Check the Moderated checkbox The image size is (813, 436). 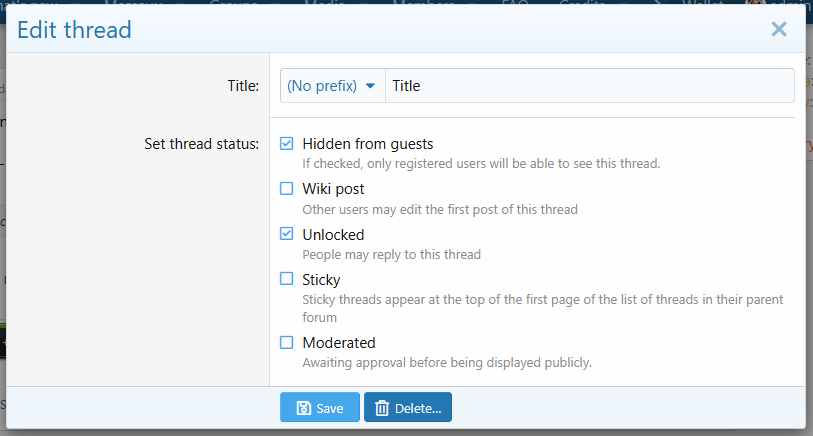[287, 343]
